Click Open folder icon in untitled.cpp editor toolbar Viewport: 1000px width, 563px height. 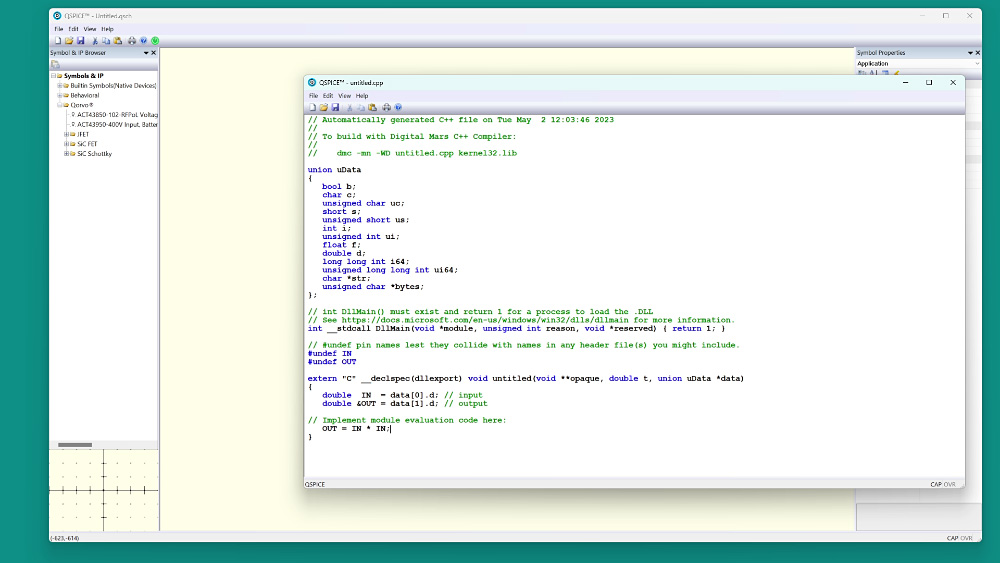[323, 108]
